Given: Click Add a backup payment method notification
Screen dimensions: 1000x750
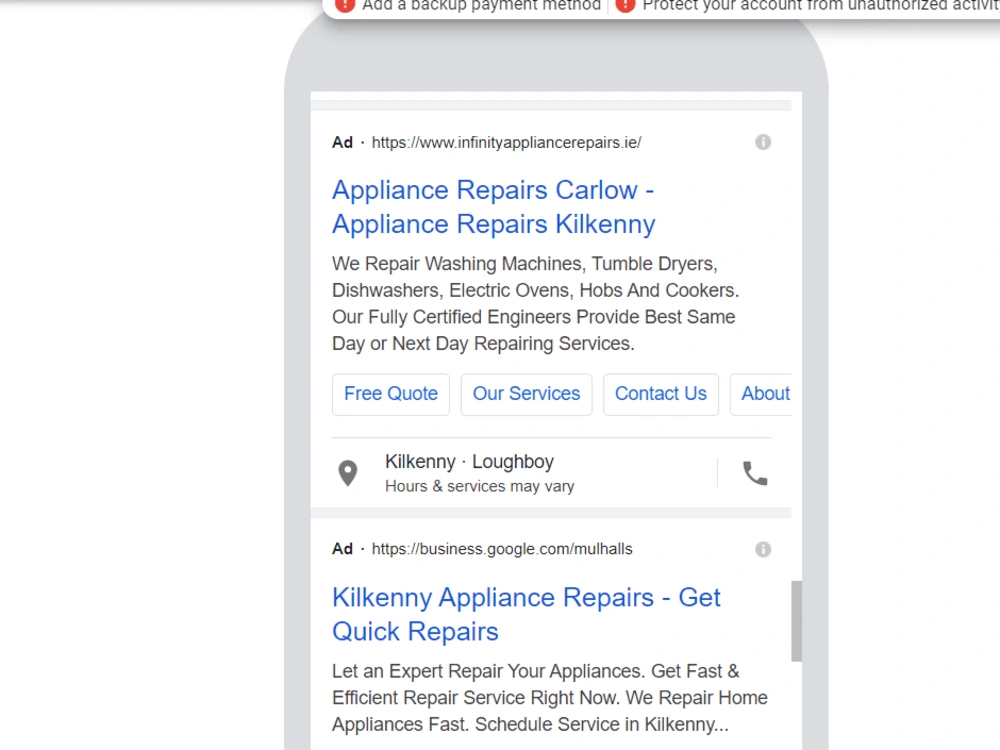Looking at the screenshot, I should pyautogui.click(x=482, y=6).
